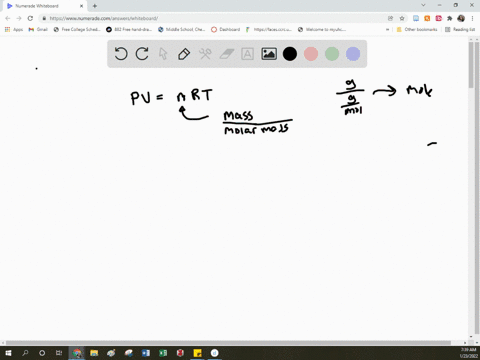The width and height of the screenshot is (480, 360).
Task: Open File Explorer from taskbar
Action: [x=94, y=353]
